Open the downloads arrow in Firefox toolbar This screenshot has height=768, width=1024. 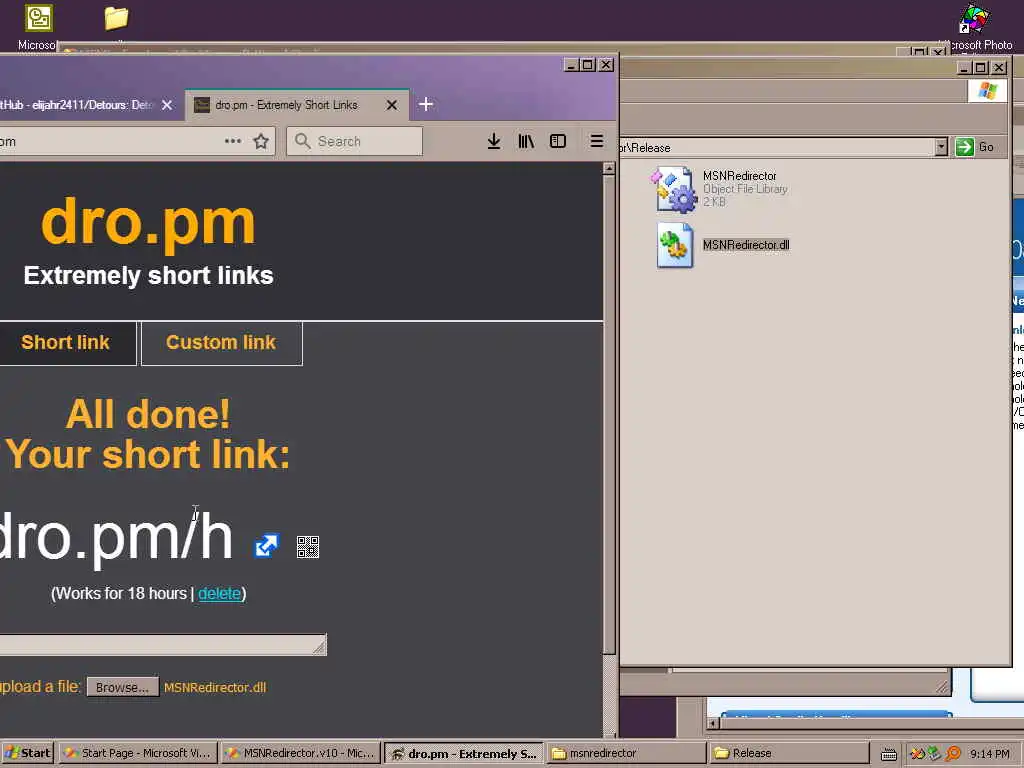coord(494,141)
